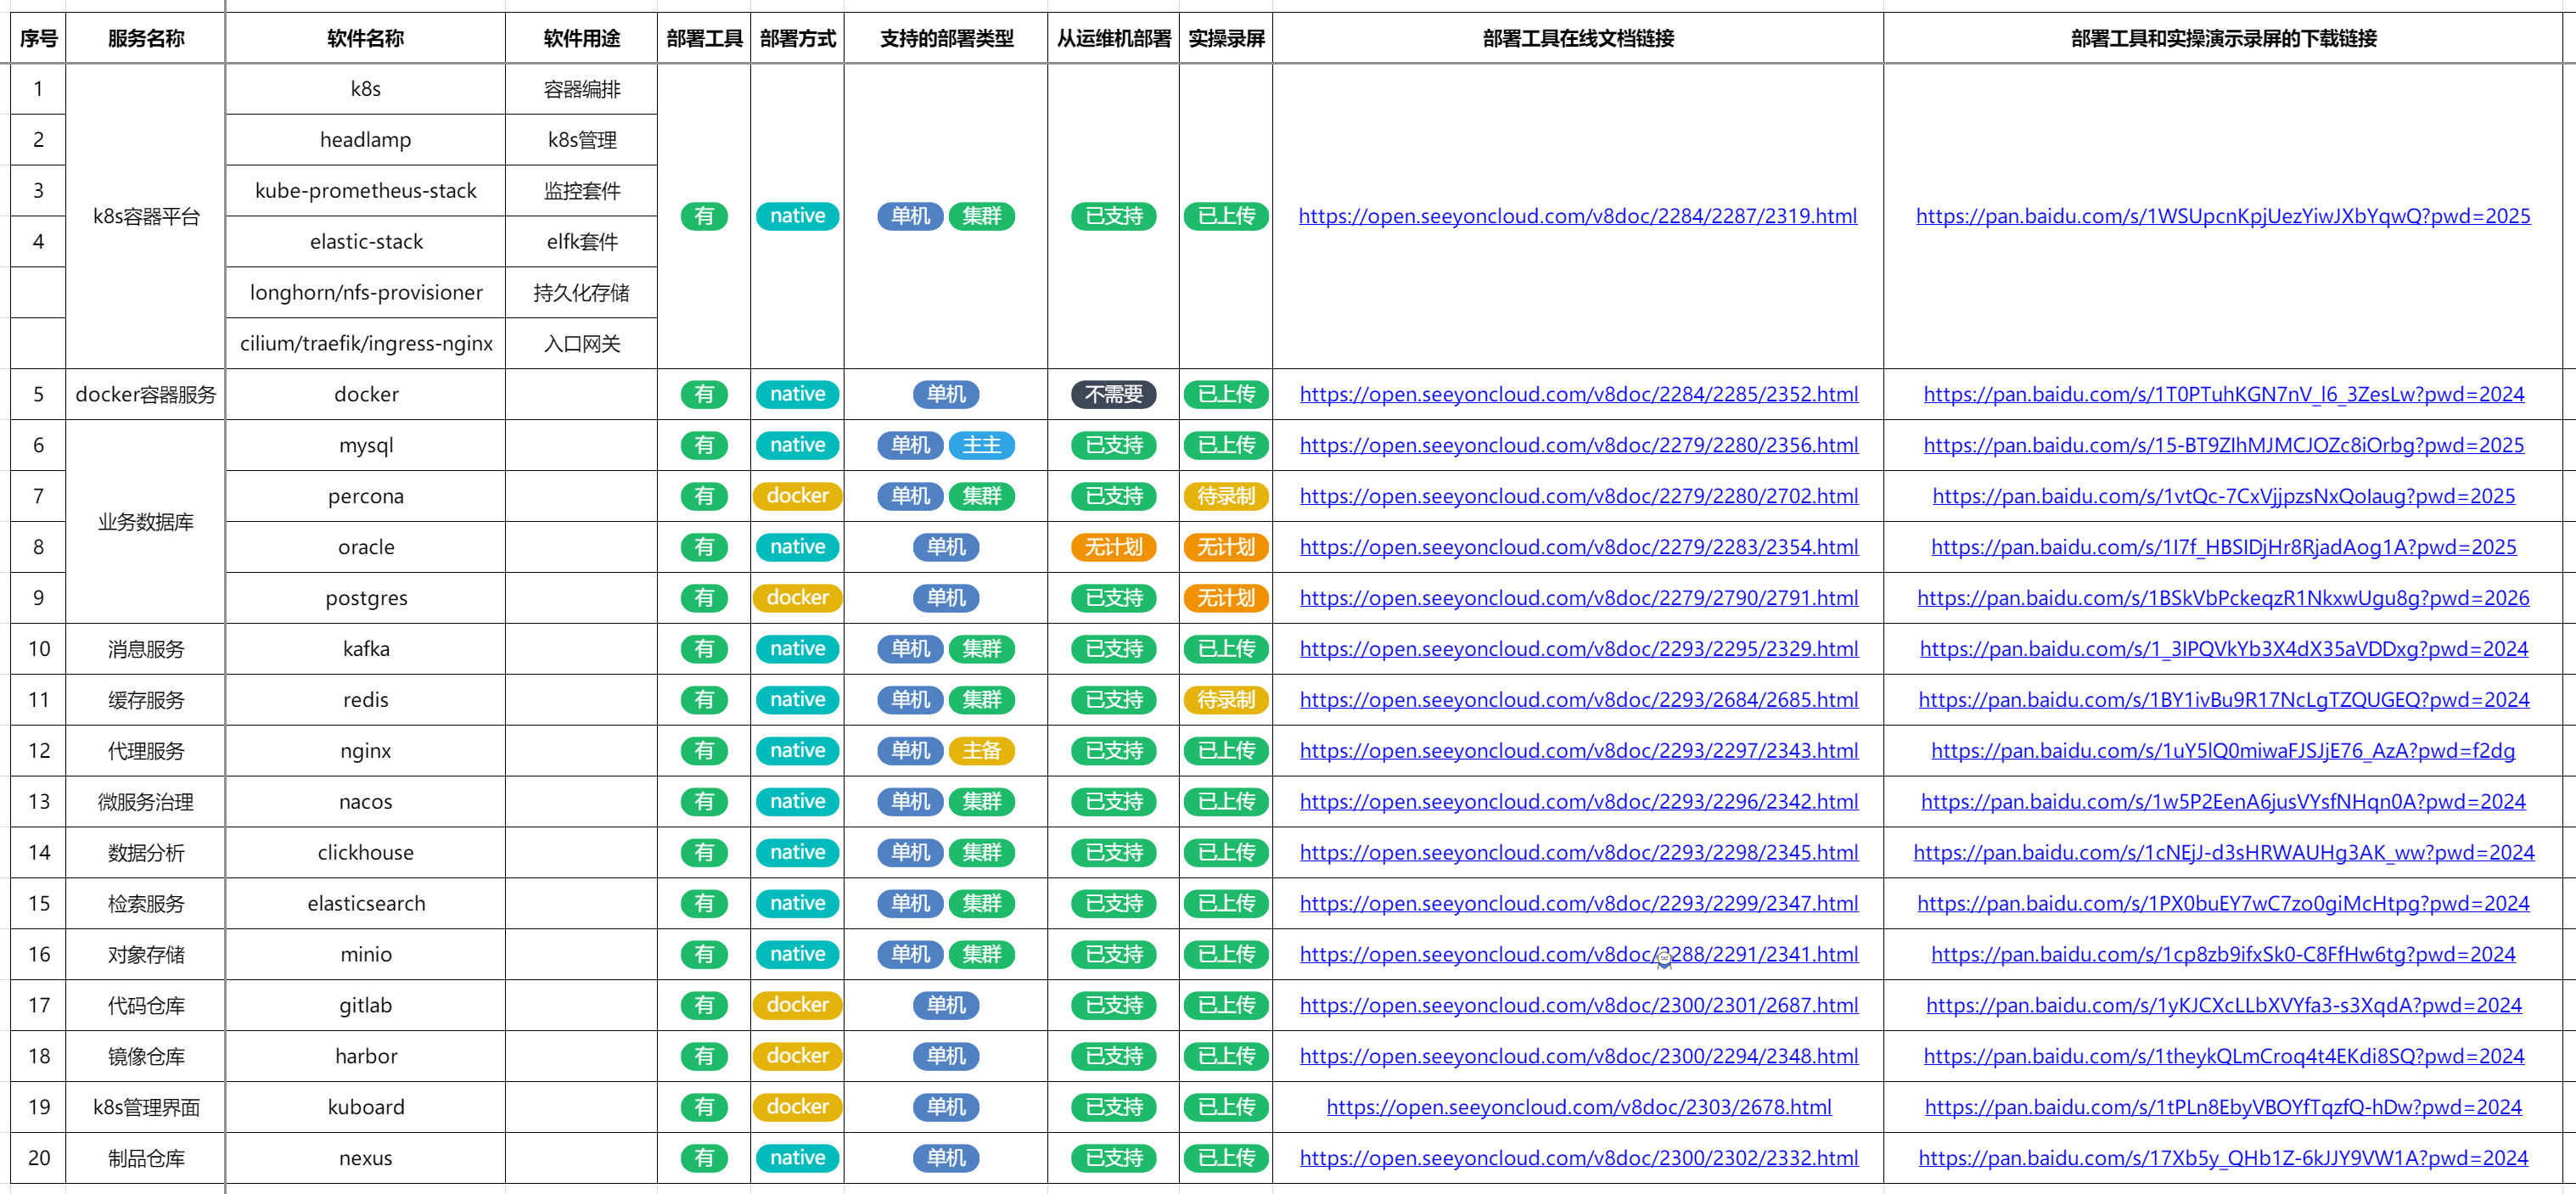Open the Baidu pan download link in docker row
This screenshot has width=2576, height=1194.
pos(2223,394)
